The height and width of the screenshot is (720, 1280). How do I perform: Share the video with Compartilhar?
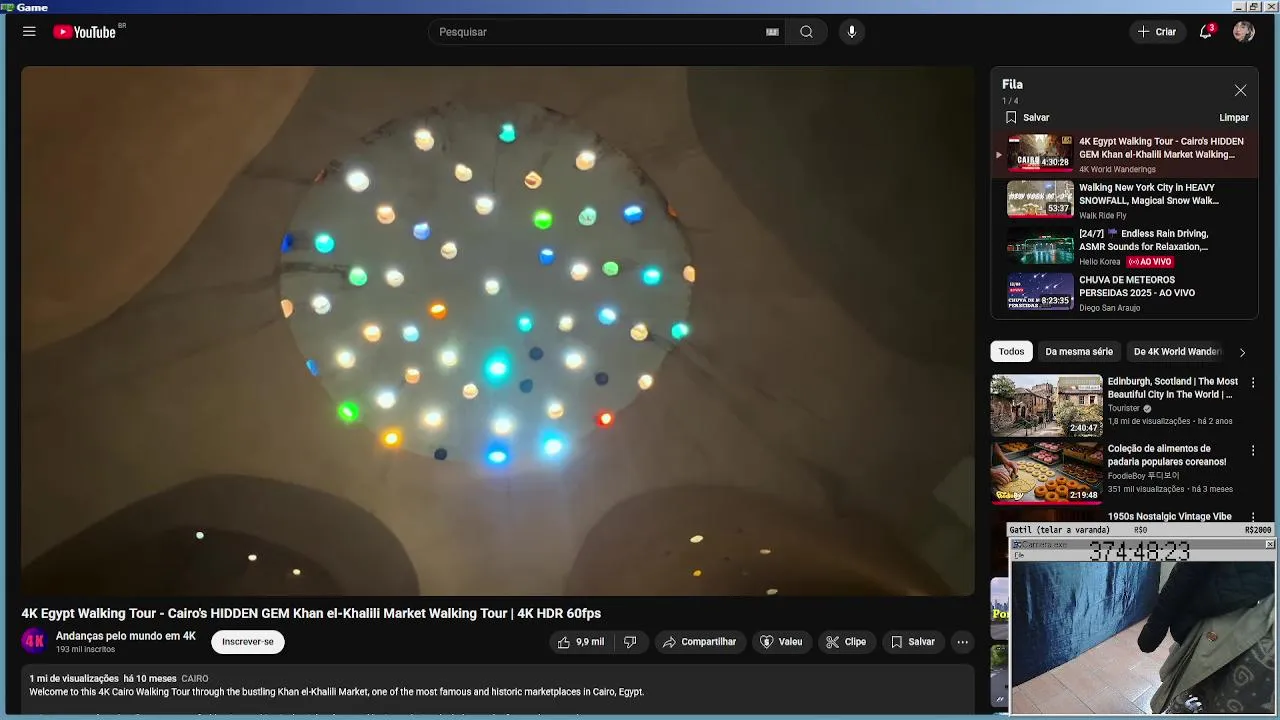coord(700,642)
